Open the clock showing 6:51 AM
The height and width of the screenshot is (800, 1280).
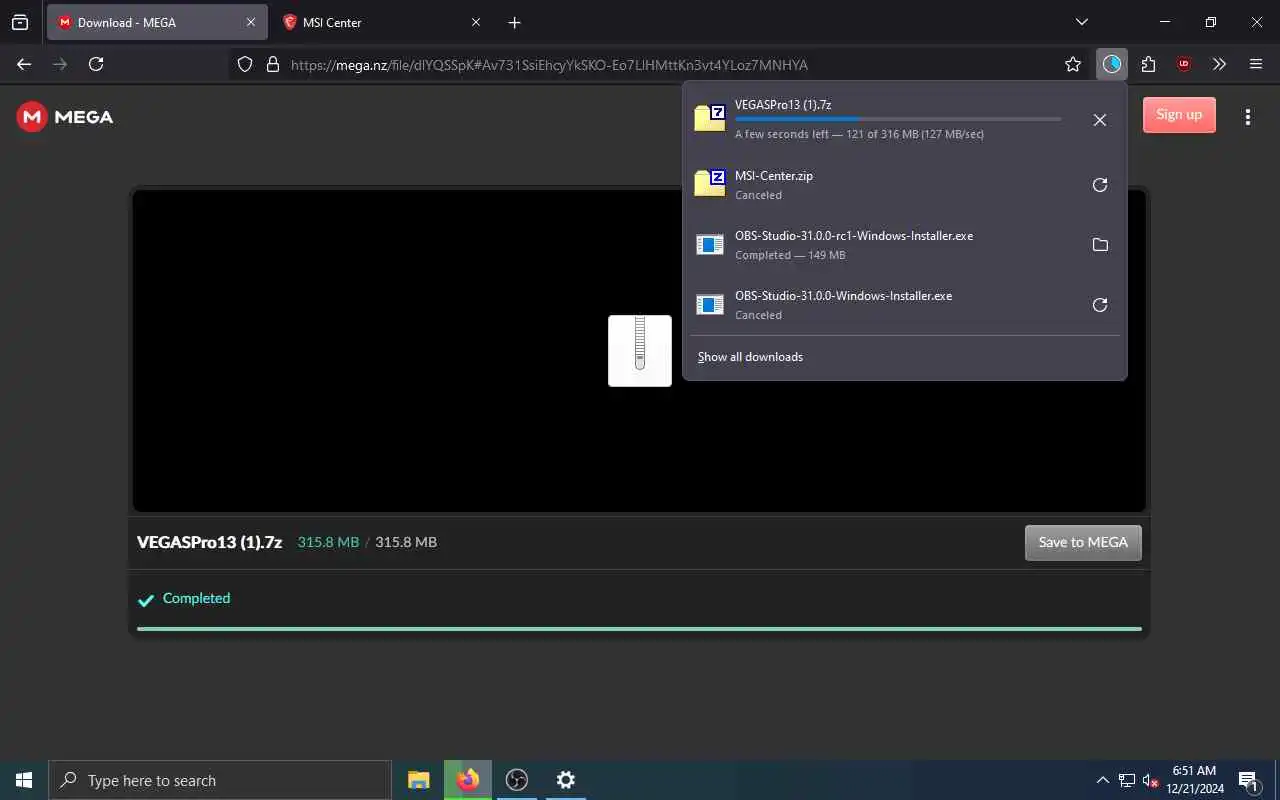point(1195,780)
